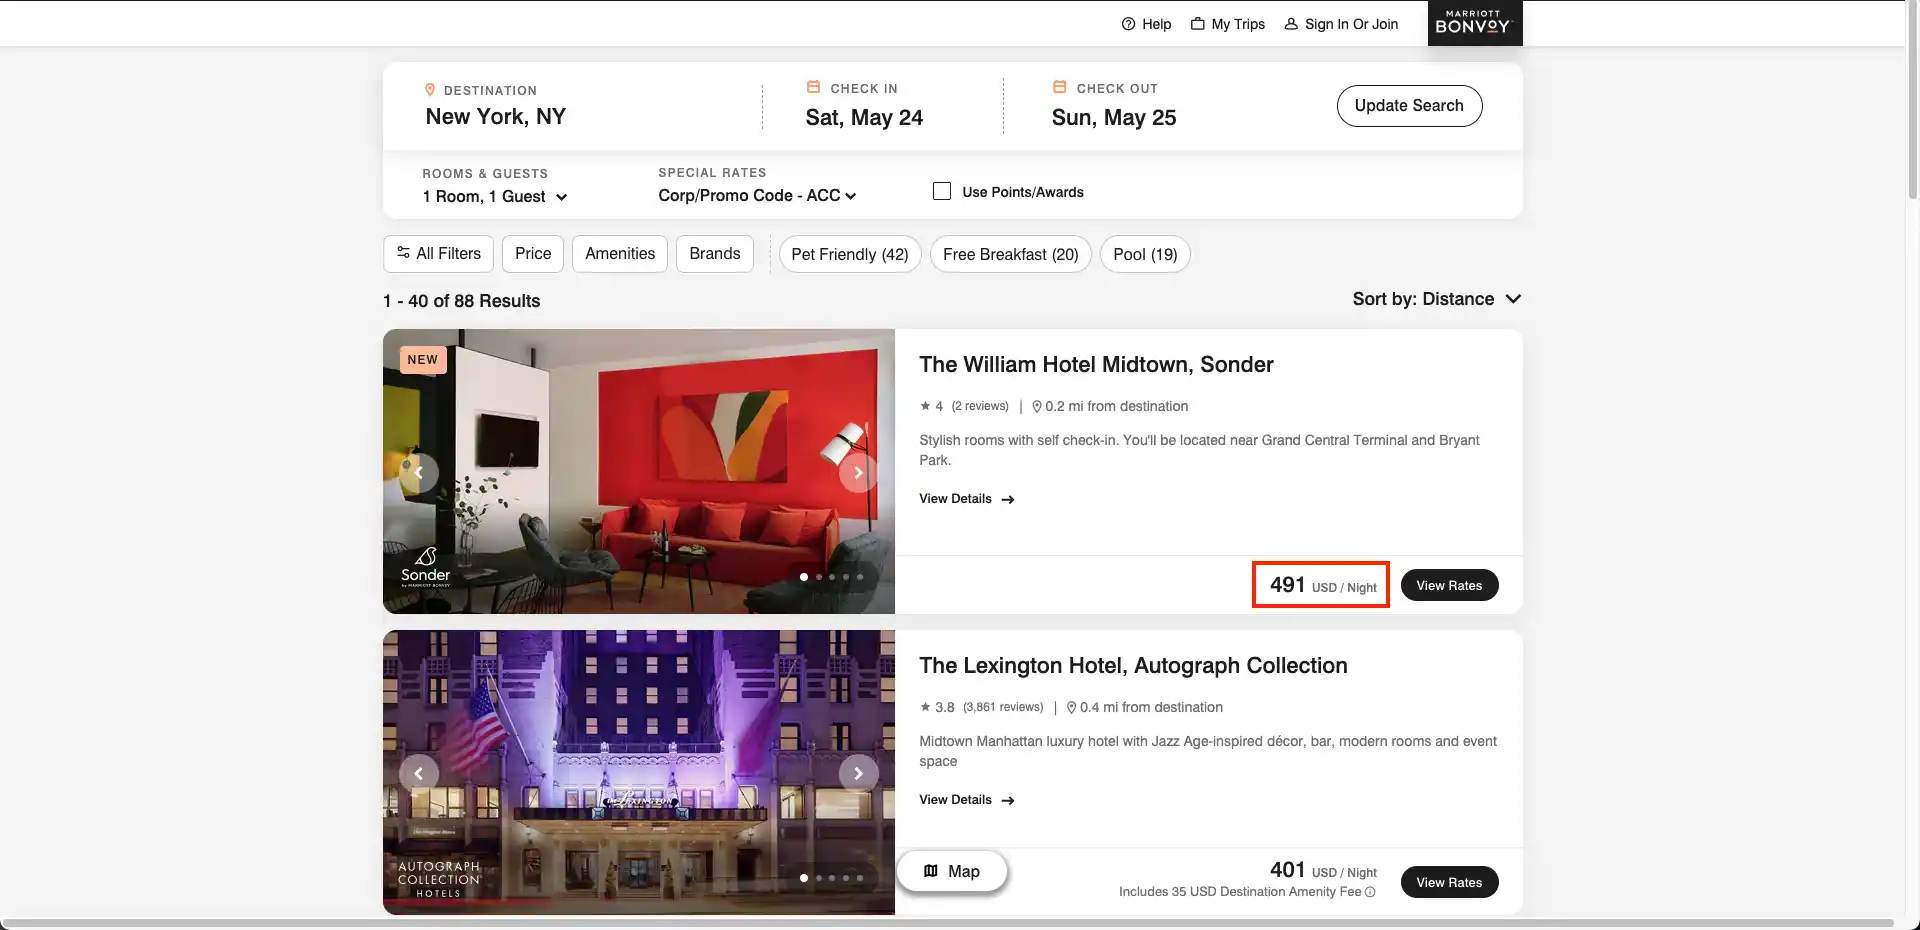The image size is (1920, 930).
Task: Open the Map view button
Action: click(x=952, y=871)
